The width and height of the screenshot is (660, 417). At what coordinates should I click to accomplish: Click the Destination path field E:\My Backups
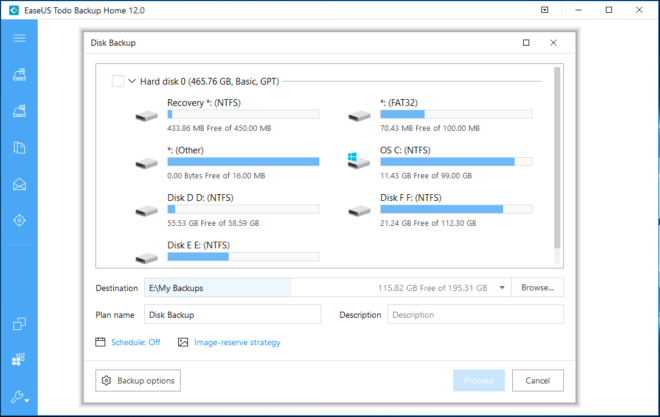(x=327, y=288)
